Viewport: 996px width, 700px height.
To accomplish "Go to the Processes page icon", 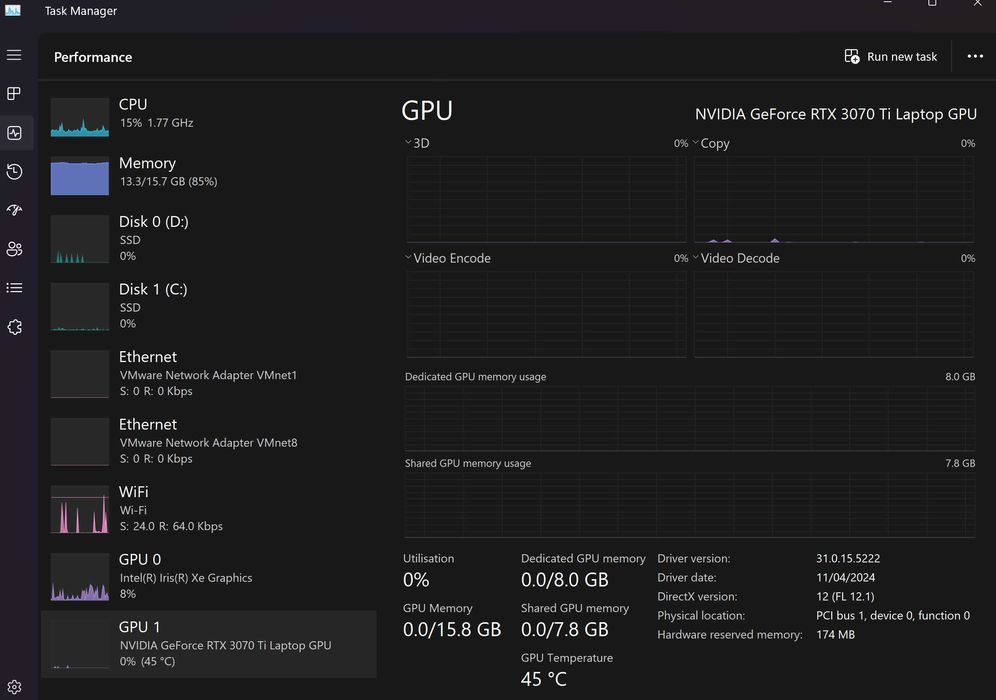I will click(x=14, y=94).
